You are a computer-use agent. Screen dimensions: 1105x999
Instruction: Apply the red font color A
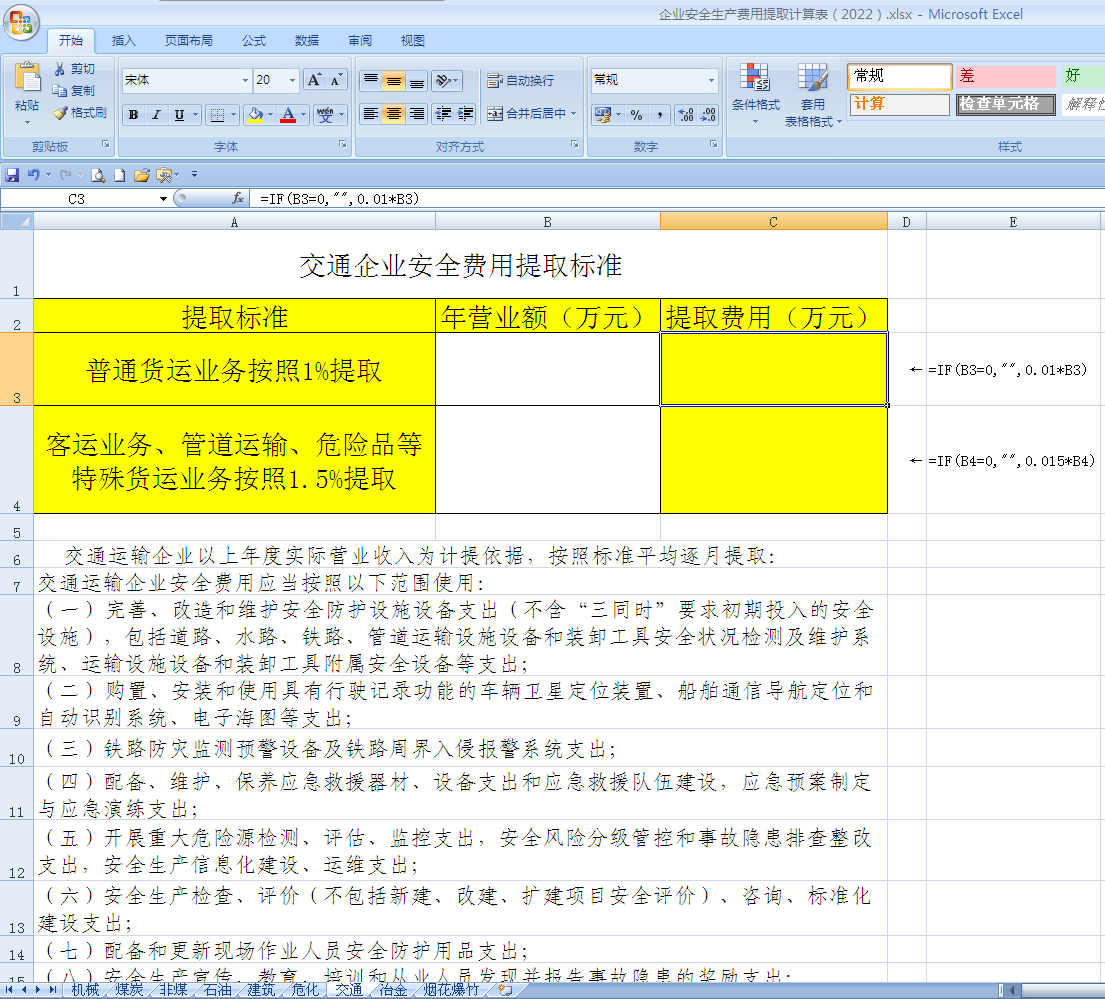coord(288,115)
